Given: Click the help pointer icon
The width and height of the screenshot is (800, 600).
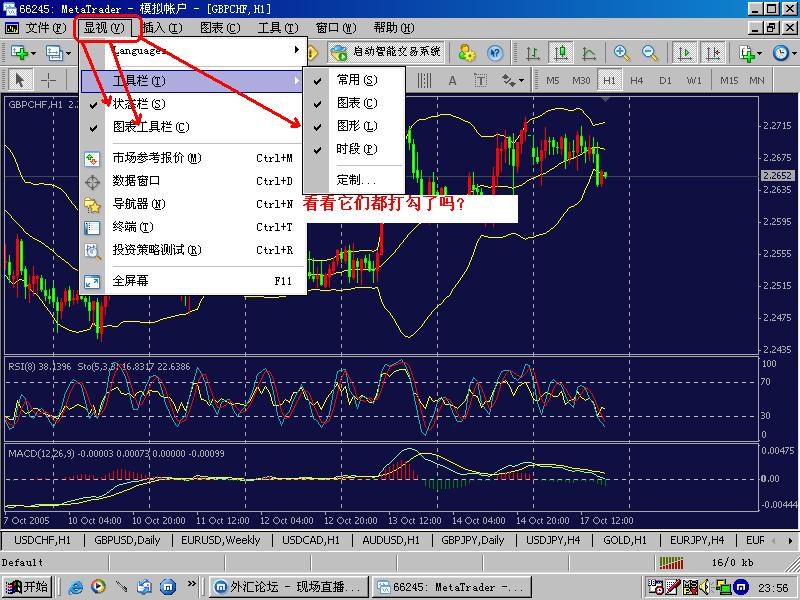Looking at the screenshot, I should tap(494, 53).
